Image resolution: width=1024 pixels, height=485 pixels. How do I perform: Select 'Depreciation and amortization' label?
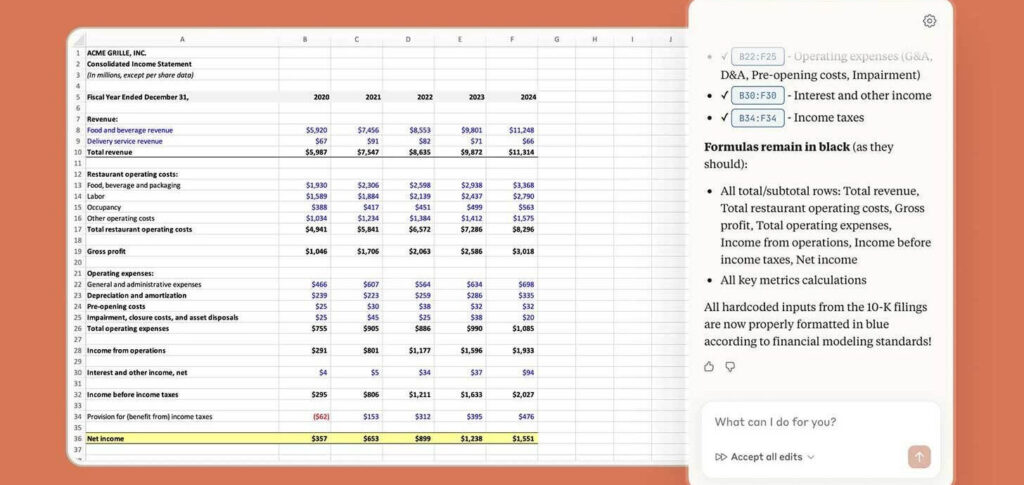[x=136, y=295]
